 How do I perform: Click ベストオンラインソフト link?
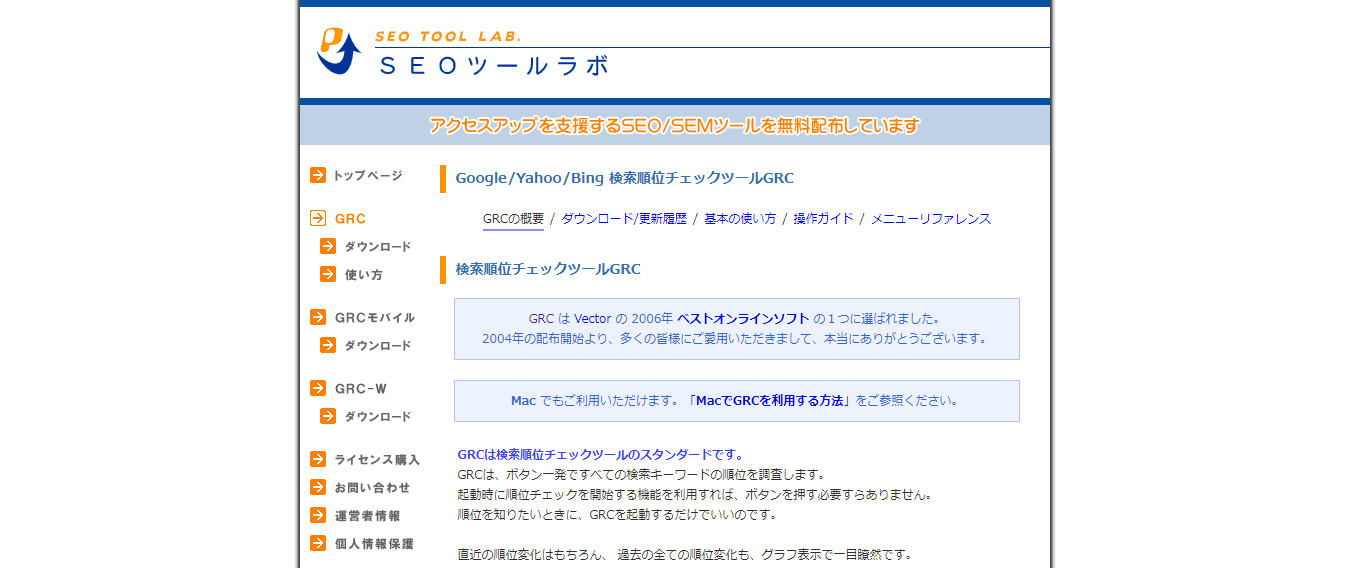point(743,318)
